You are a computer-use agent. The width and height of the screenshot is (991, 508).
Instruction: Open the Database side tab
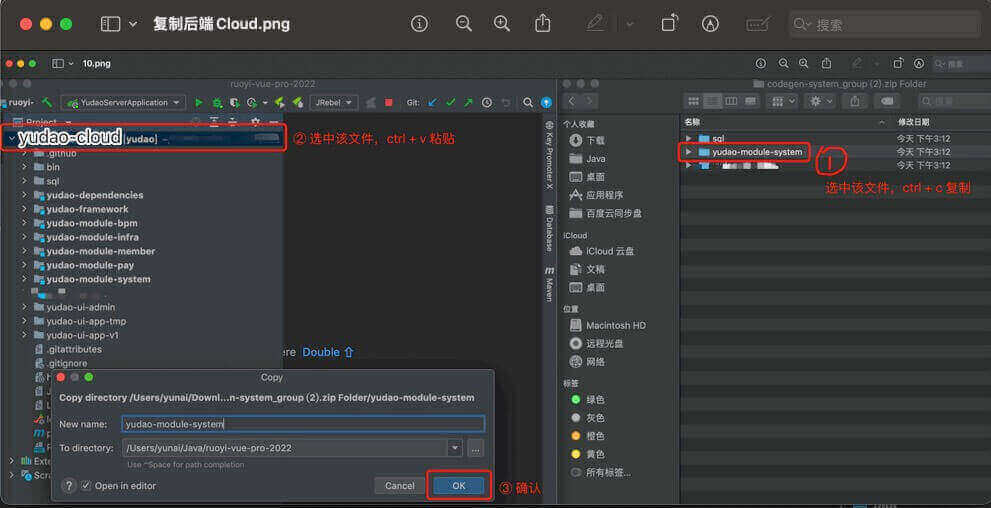[x=549, y=228]
